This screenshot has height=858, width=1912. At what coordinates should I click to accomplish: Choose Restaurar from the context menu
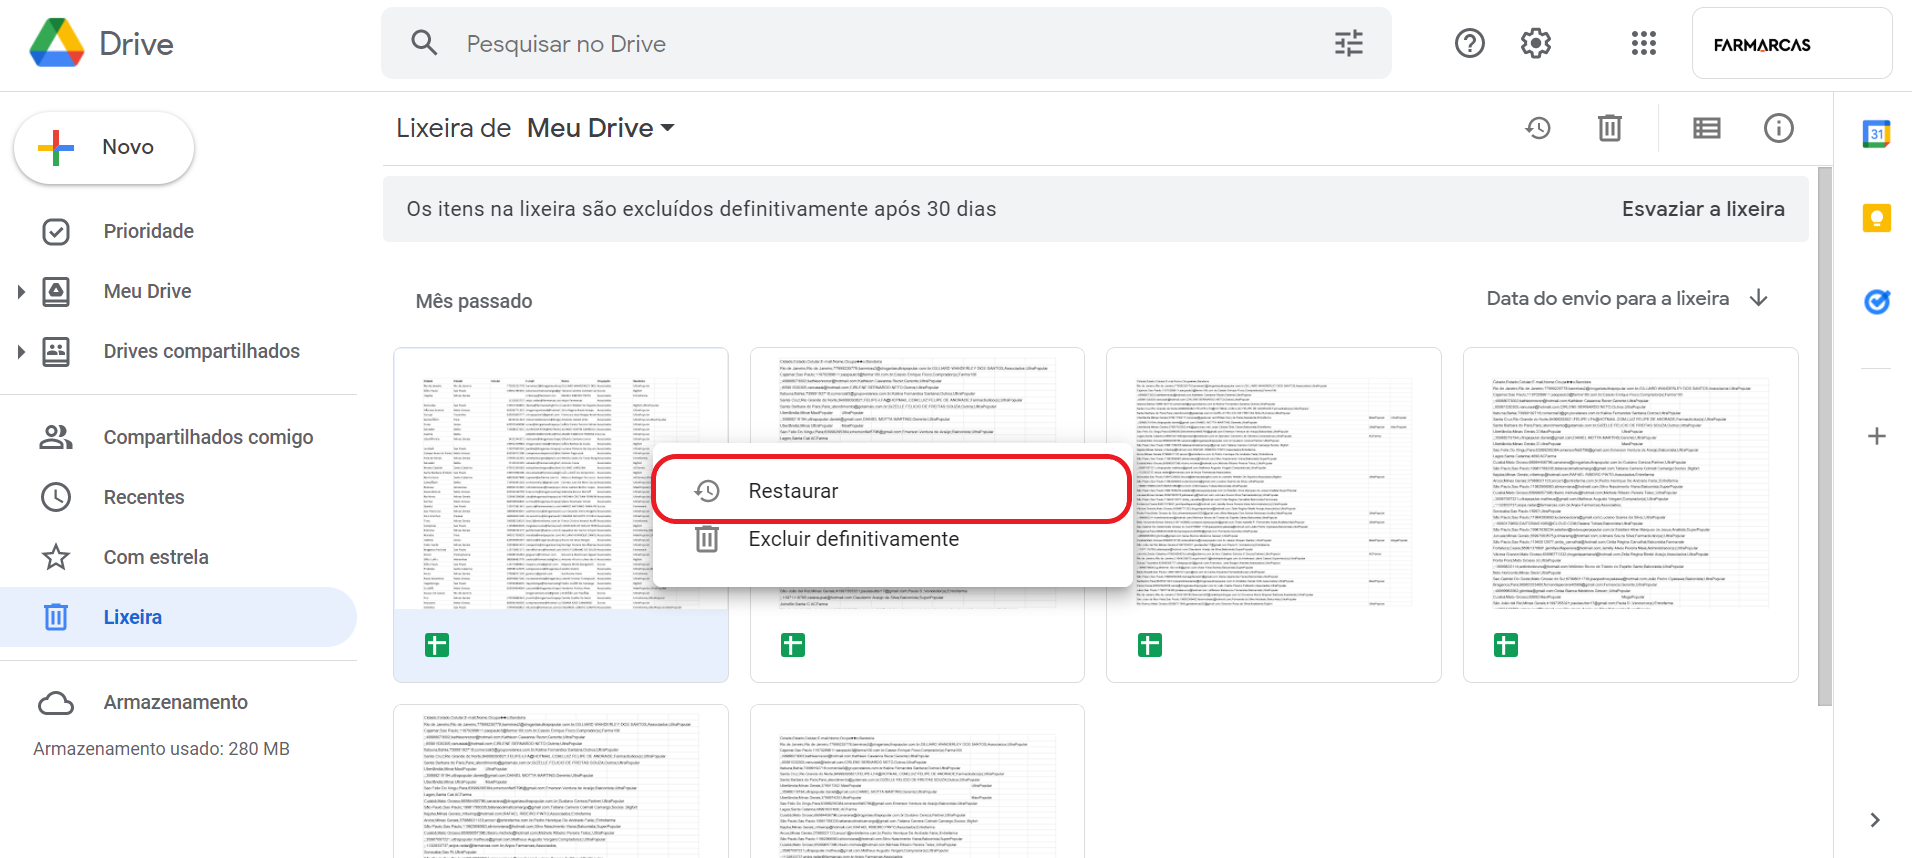pyautogui.click(x=793, y=491)
